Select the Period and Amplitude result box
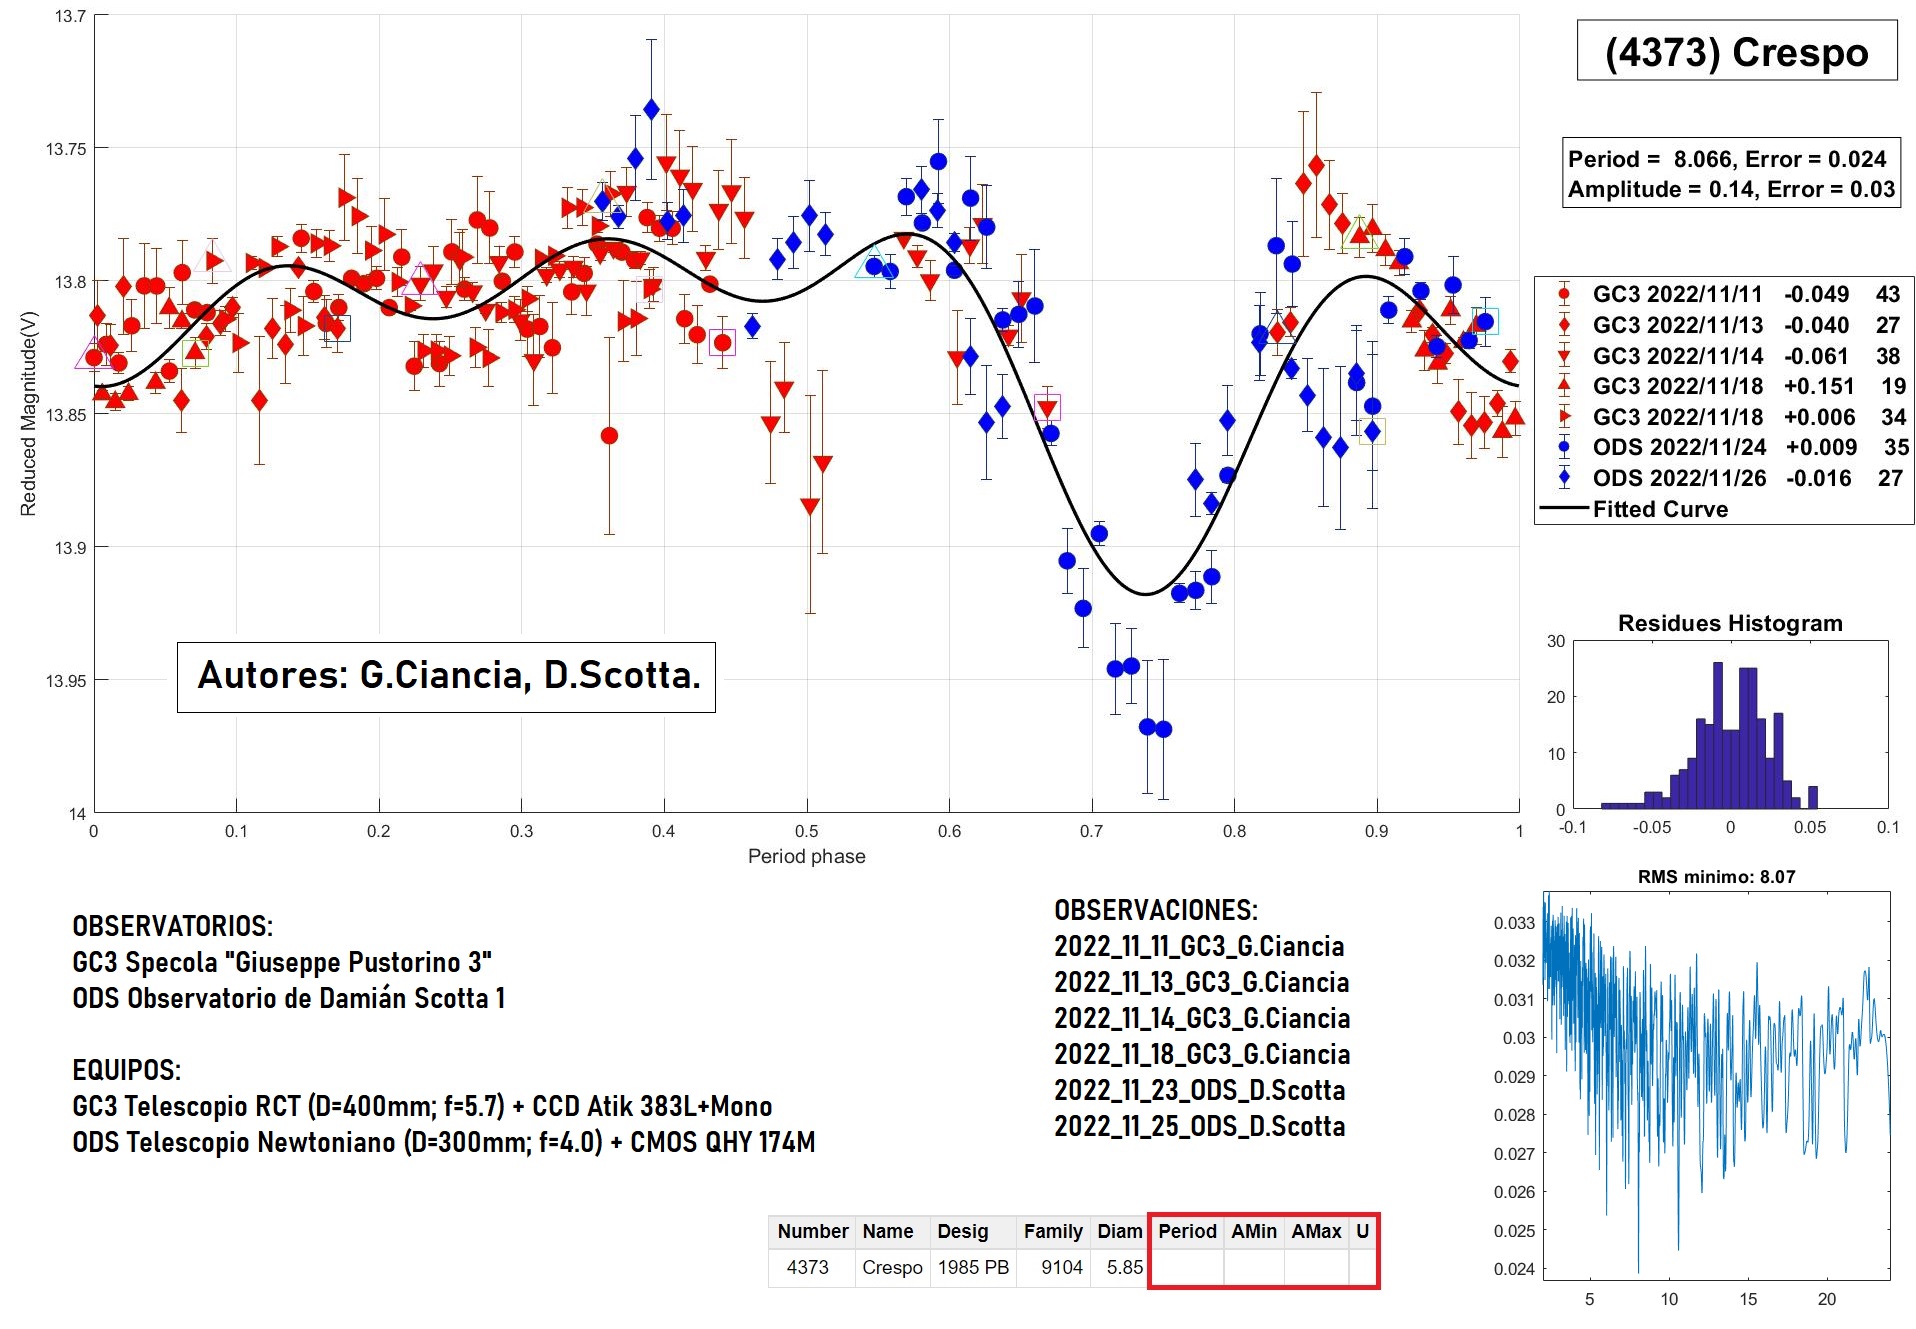The height and width of the screenshot is (1329, 1916). point(1730,174)
